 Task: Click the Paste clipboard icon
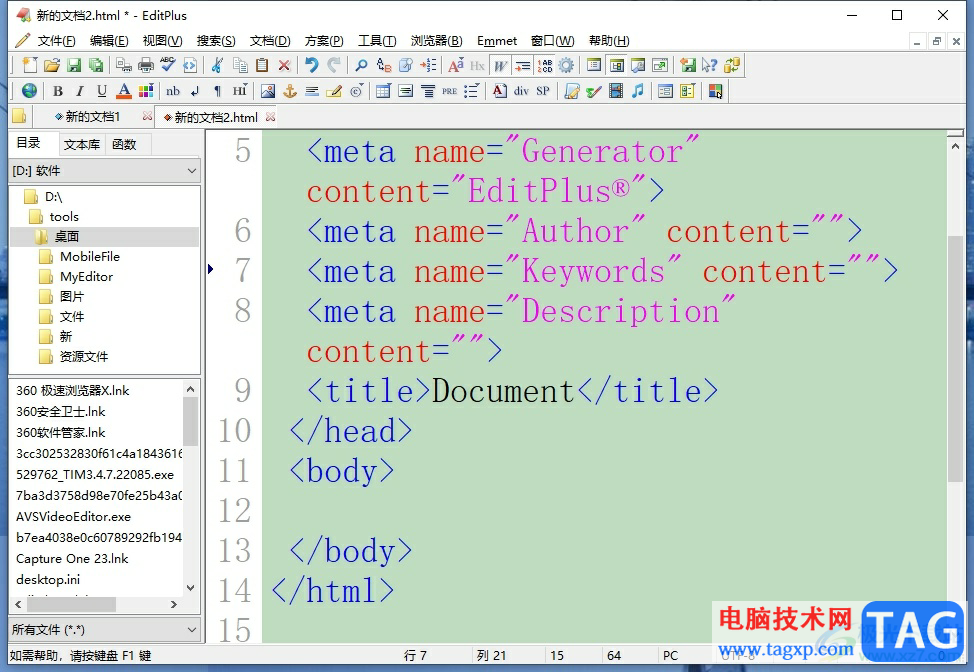[262, 65]
